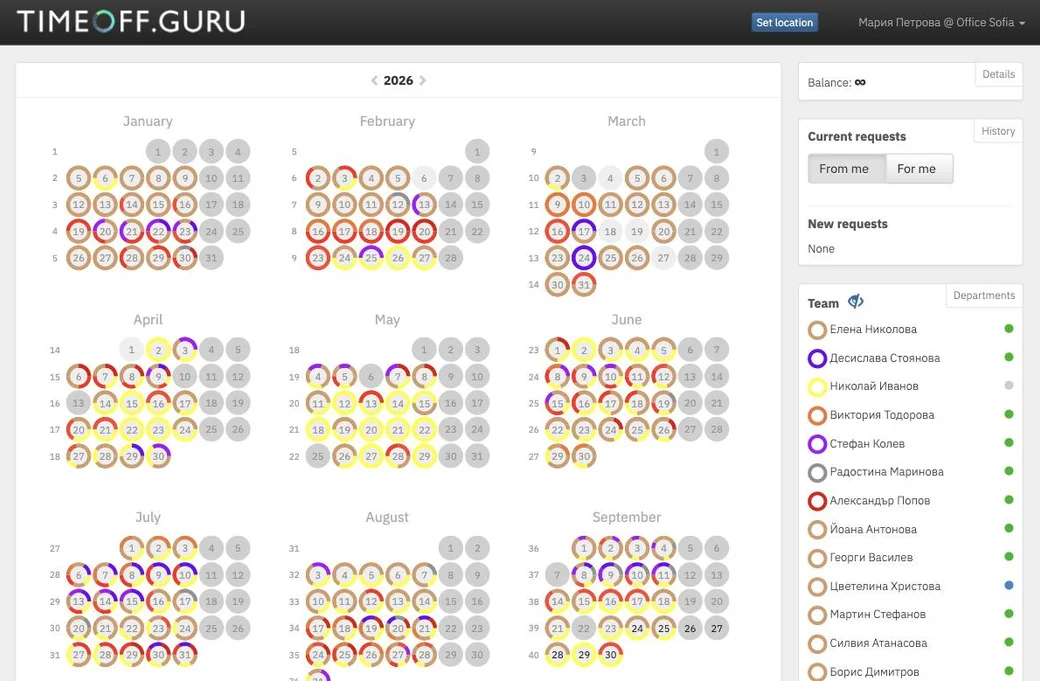Viewport: 1040px width, 681px height.
Task: Pick January 20 on the calendar
Action: pyautogui.click(x=105, y=231)
